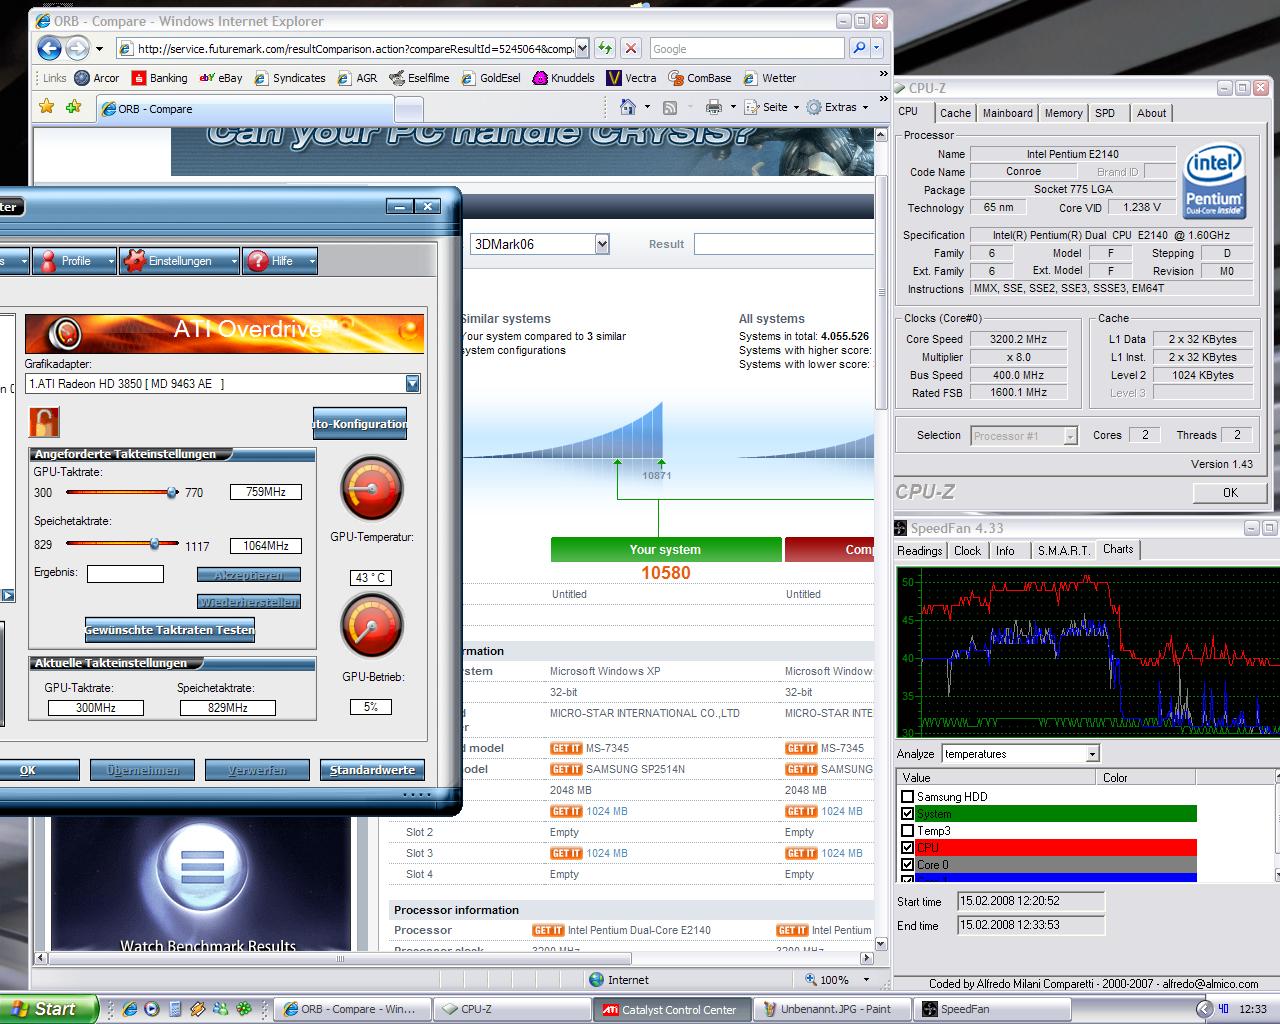Uncheck the Core 0 checkbox in SpeedFan

coord(908,865)
